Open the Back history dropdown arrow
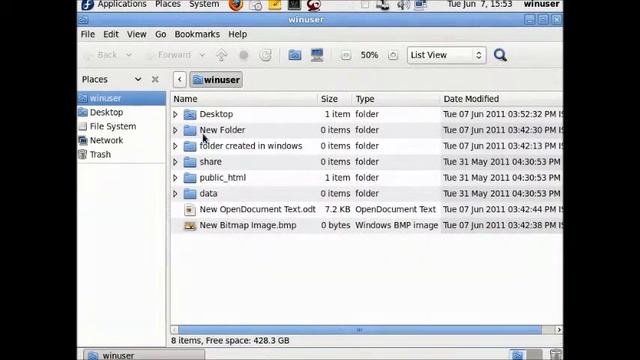640x360 pixels. (129, 55)
